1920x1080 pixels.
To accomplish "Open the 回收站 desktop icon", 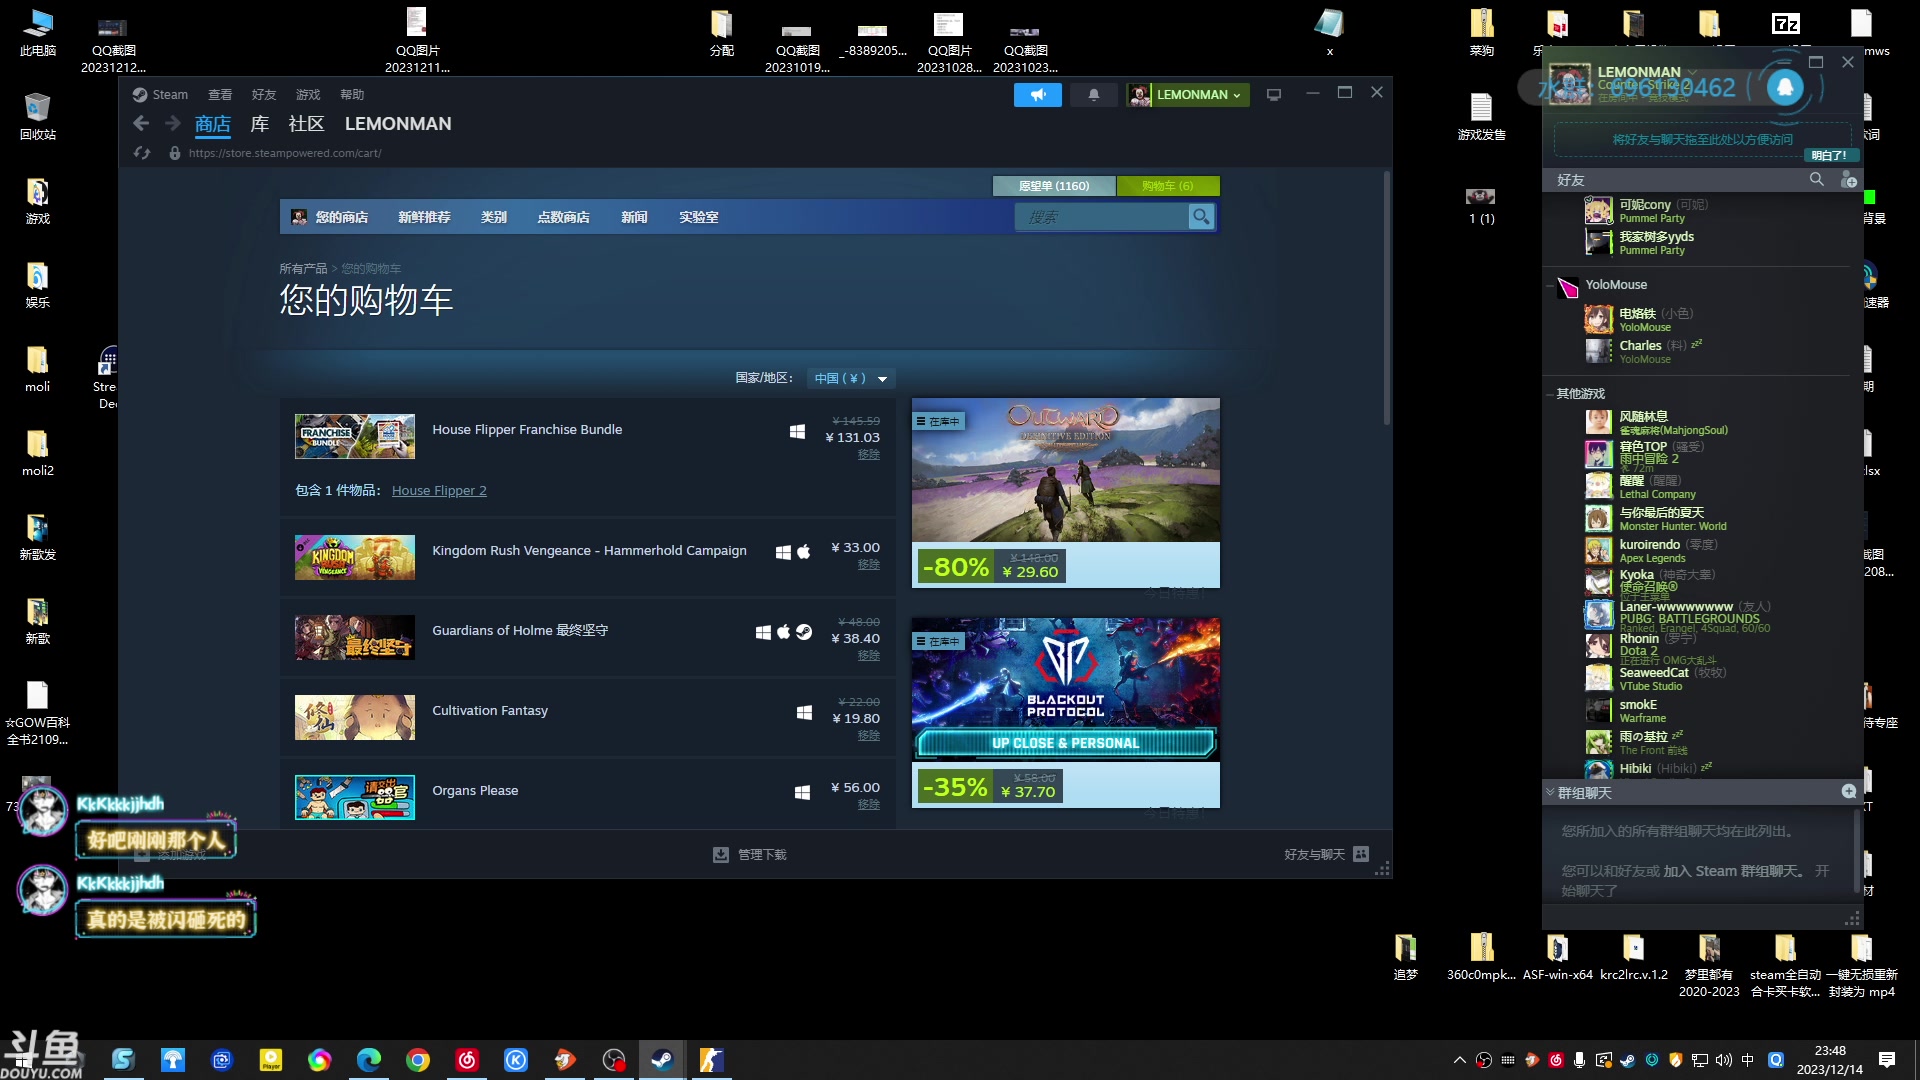I will 37,117.
